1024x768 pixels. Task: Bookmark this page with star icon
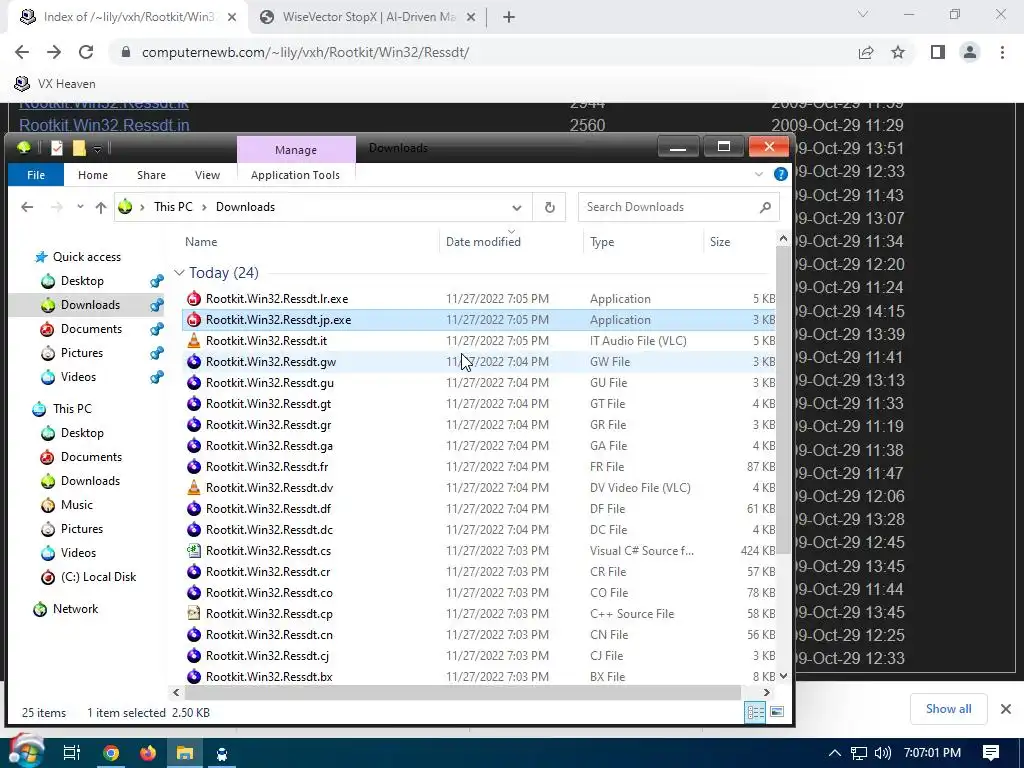pyautogui.click(x=898, y=52)
